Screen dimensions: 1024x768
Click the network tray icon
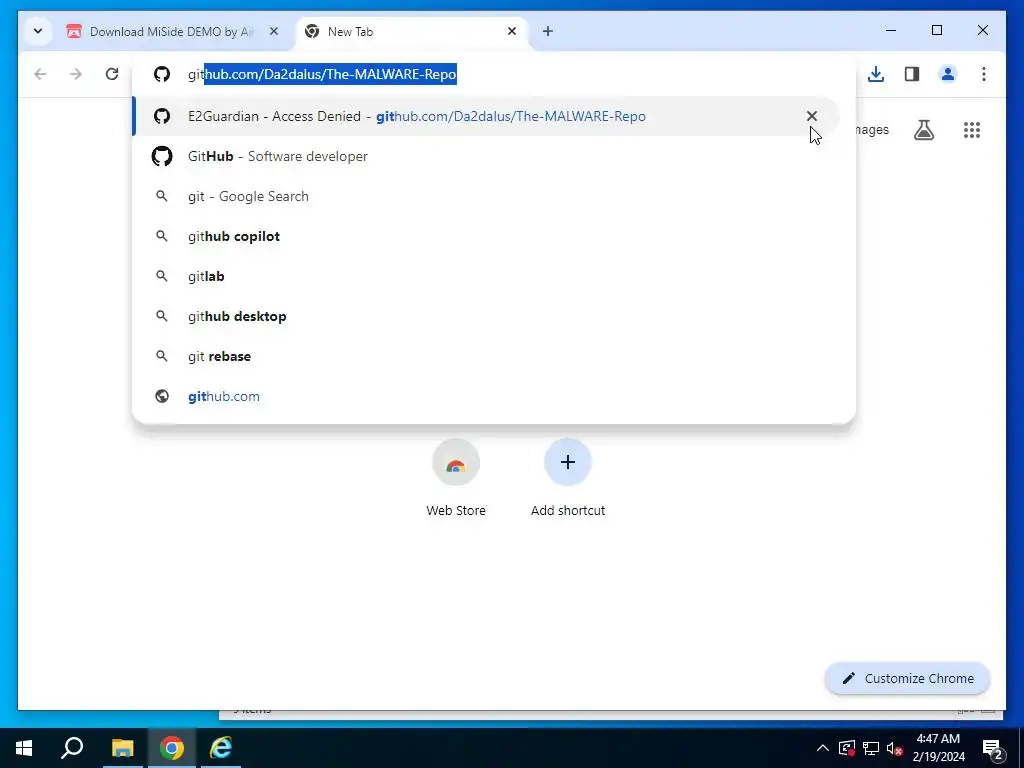(x=871, y=748)
